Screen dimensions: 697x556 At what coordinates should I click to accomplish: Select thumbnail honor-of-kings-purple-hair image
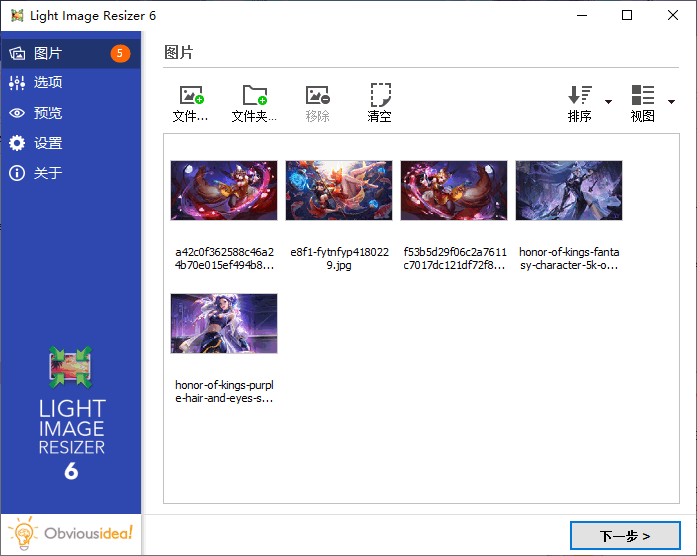coord(224,324)
